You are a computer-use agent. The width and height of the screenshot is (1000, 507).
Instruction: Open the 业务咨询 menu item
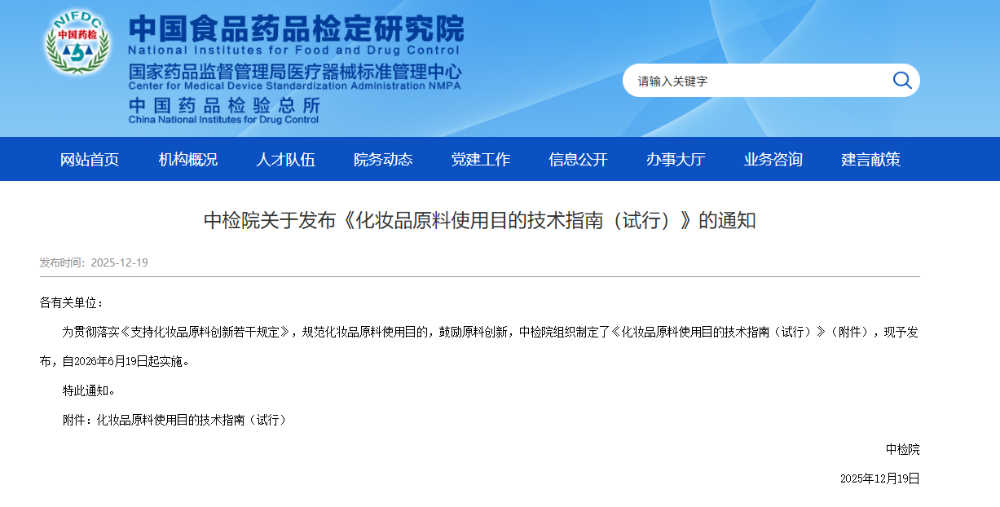773,159
